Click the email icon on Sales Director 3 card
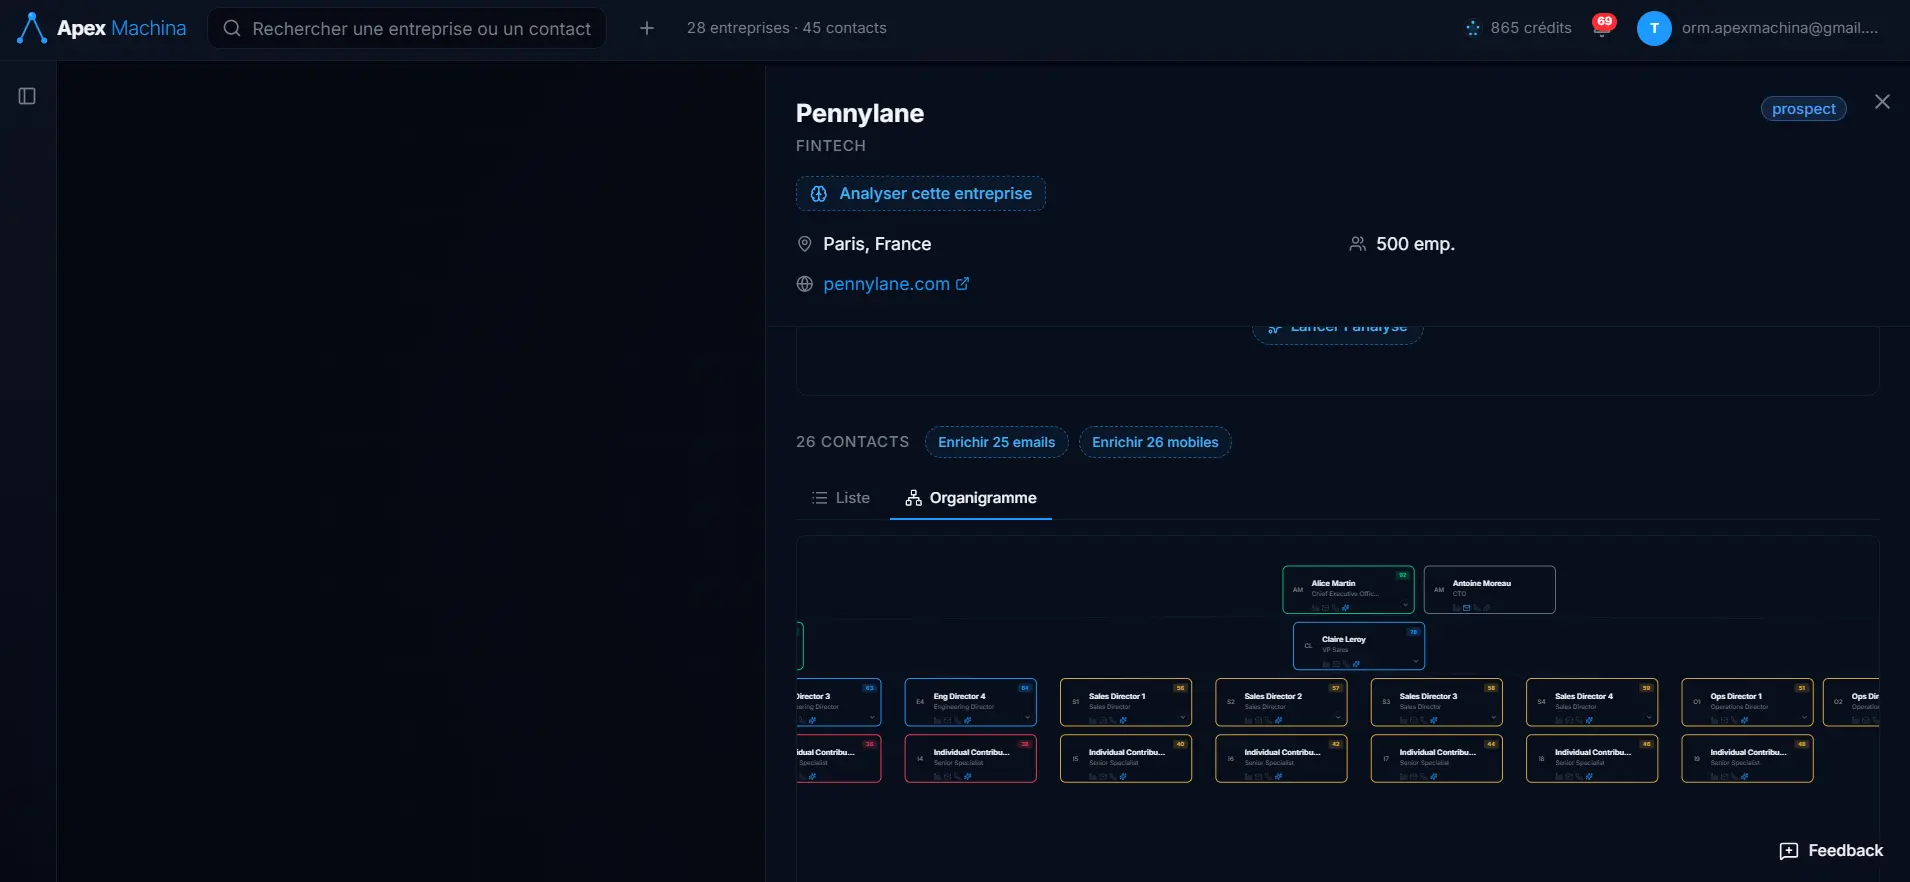 point(1414,720)
